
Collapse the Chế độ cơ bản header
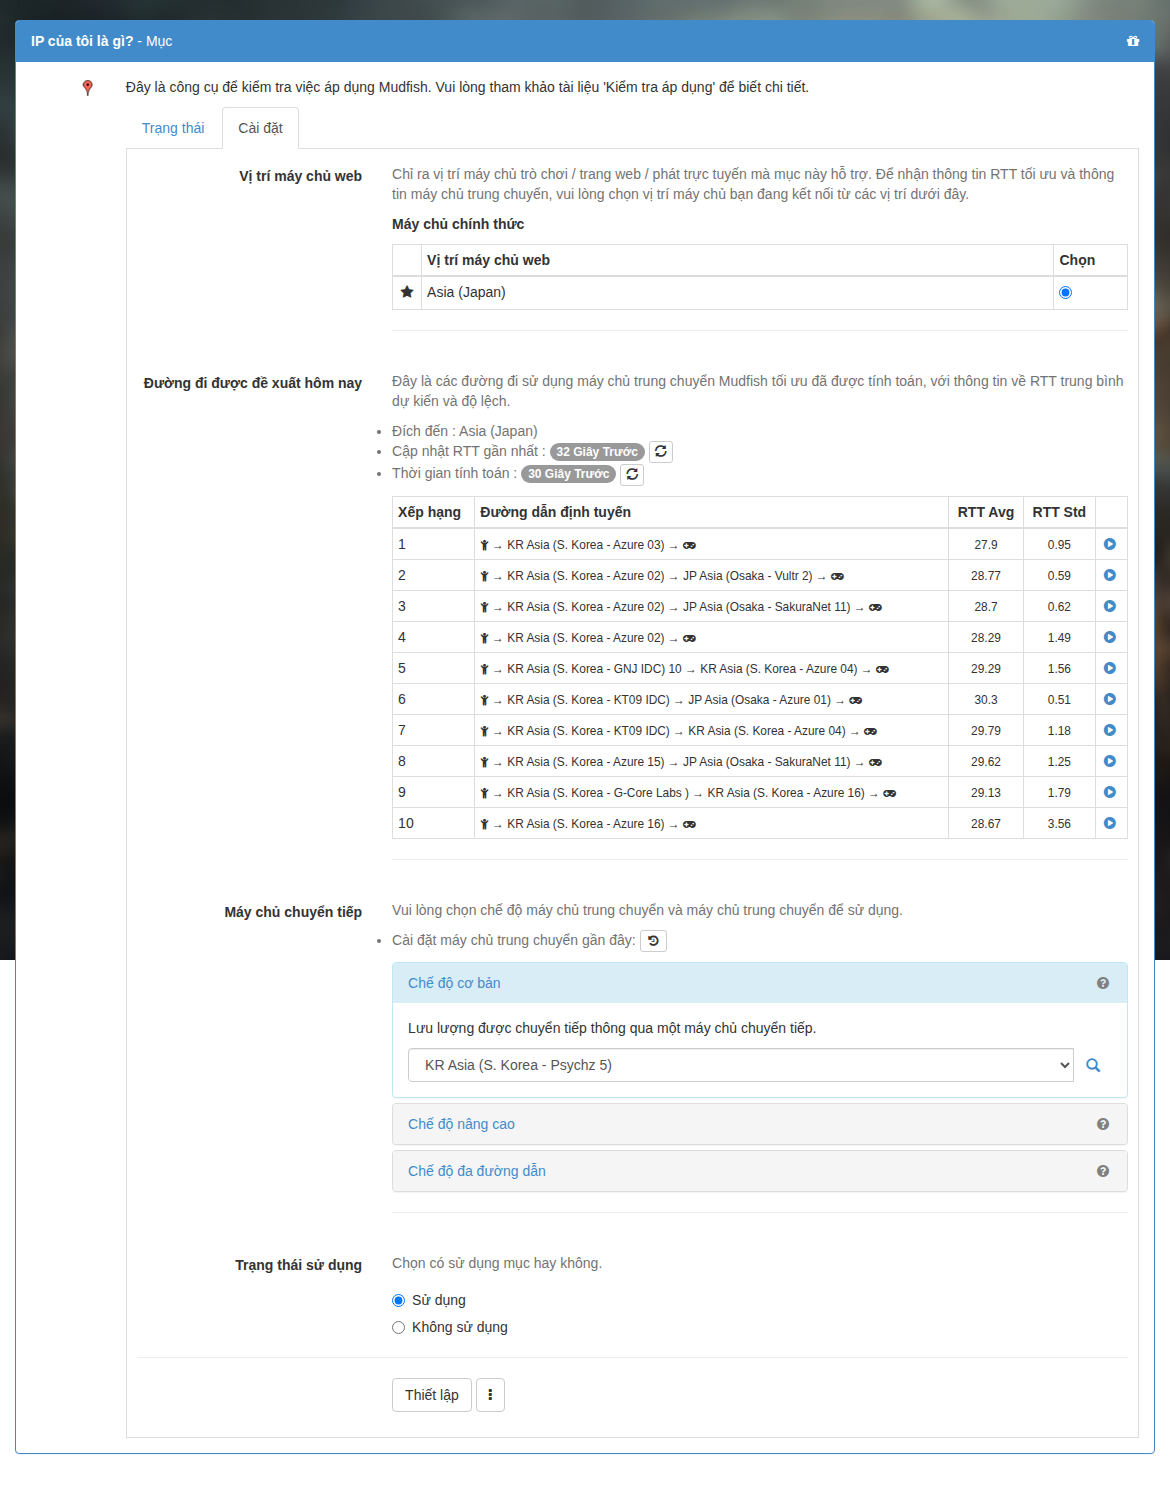tap(454, 983)
